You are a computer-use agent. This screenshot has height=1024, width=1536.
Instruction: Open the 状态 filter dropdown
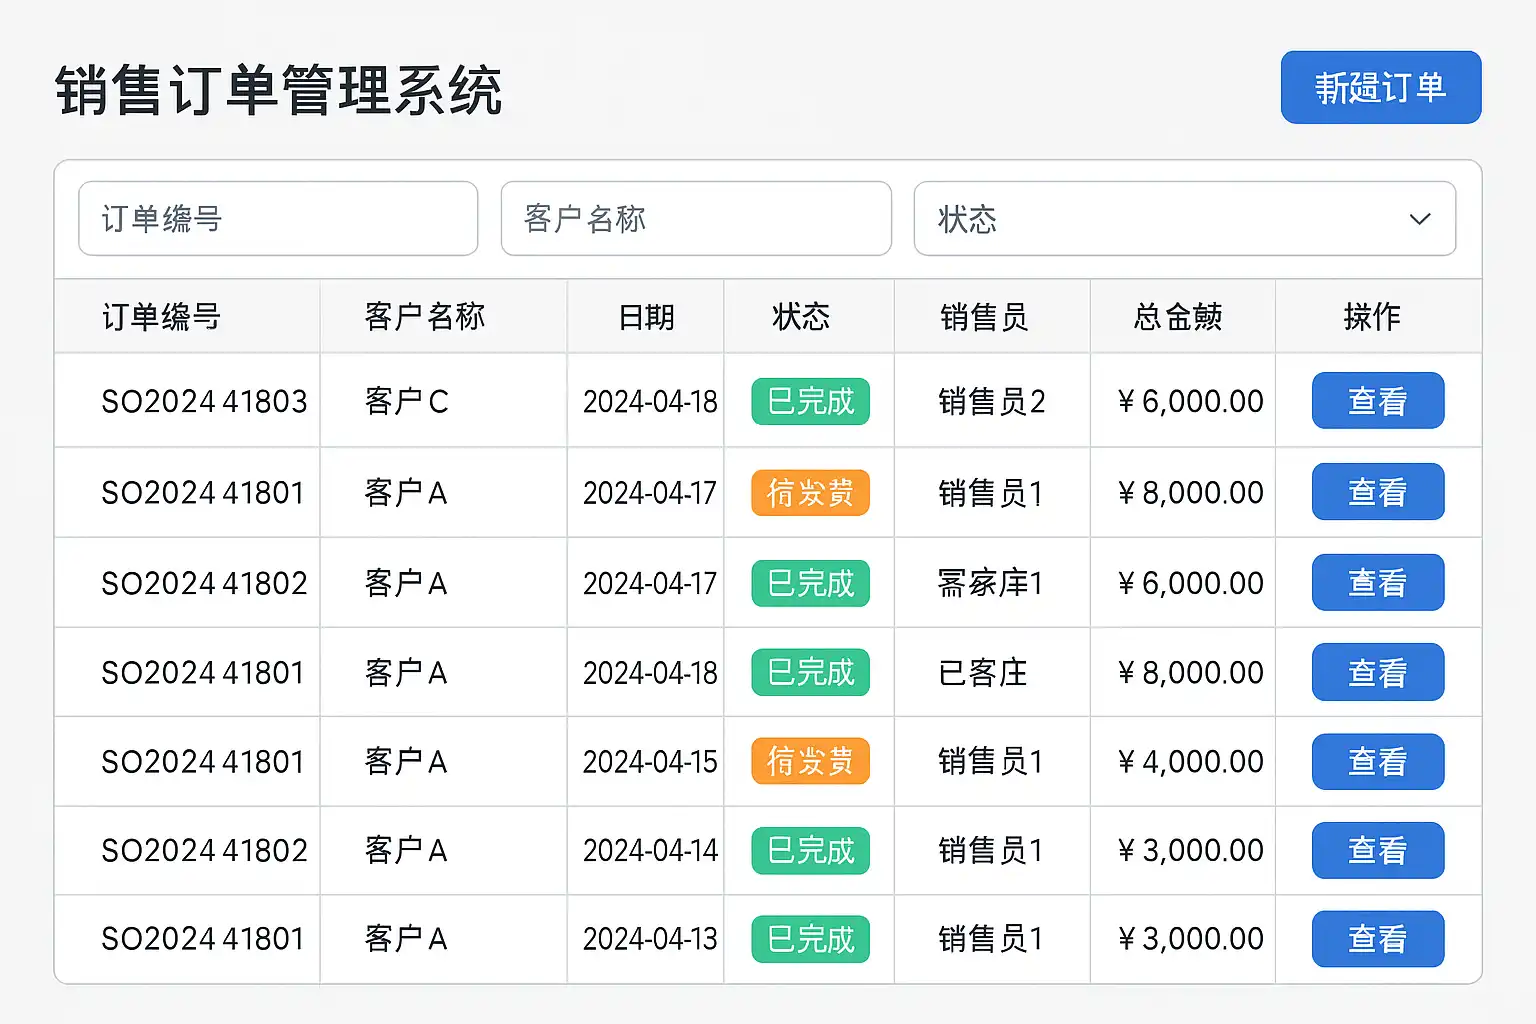coord(1184,219)
